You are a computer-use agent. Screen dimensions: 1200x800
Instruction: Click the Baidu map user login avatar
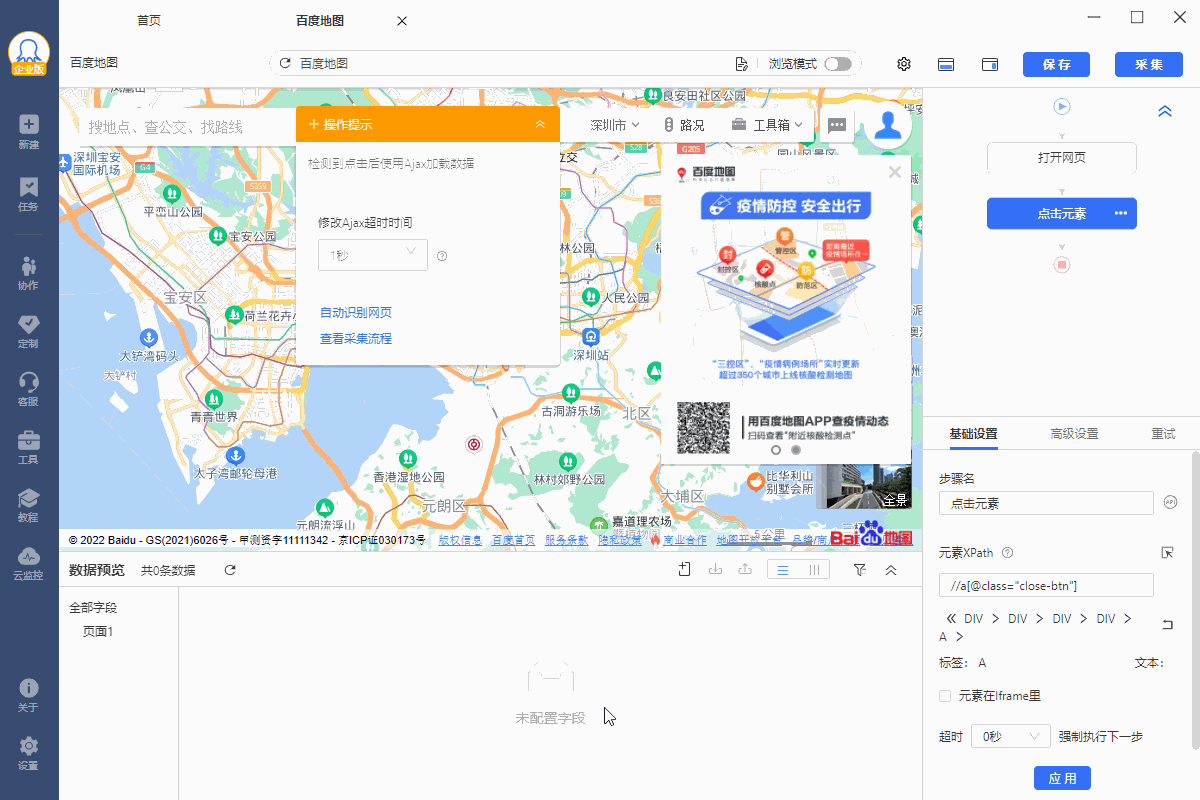(x=888, y=125)
